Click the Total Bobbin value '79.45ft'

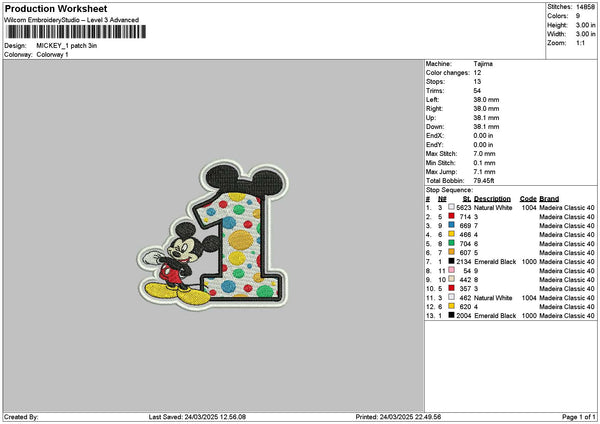[x=484, y=181]
